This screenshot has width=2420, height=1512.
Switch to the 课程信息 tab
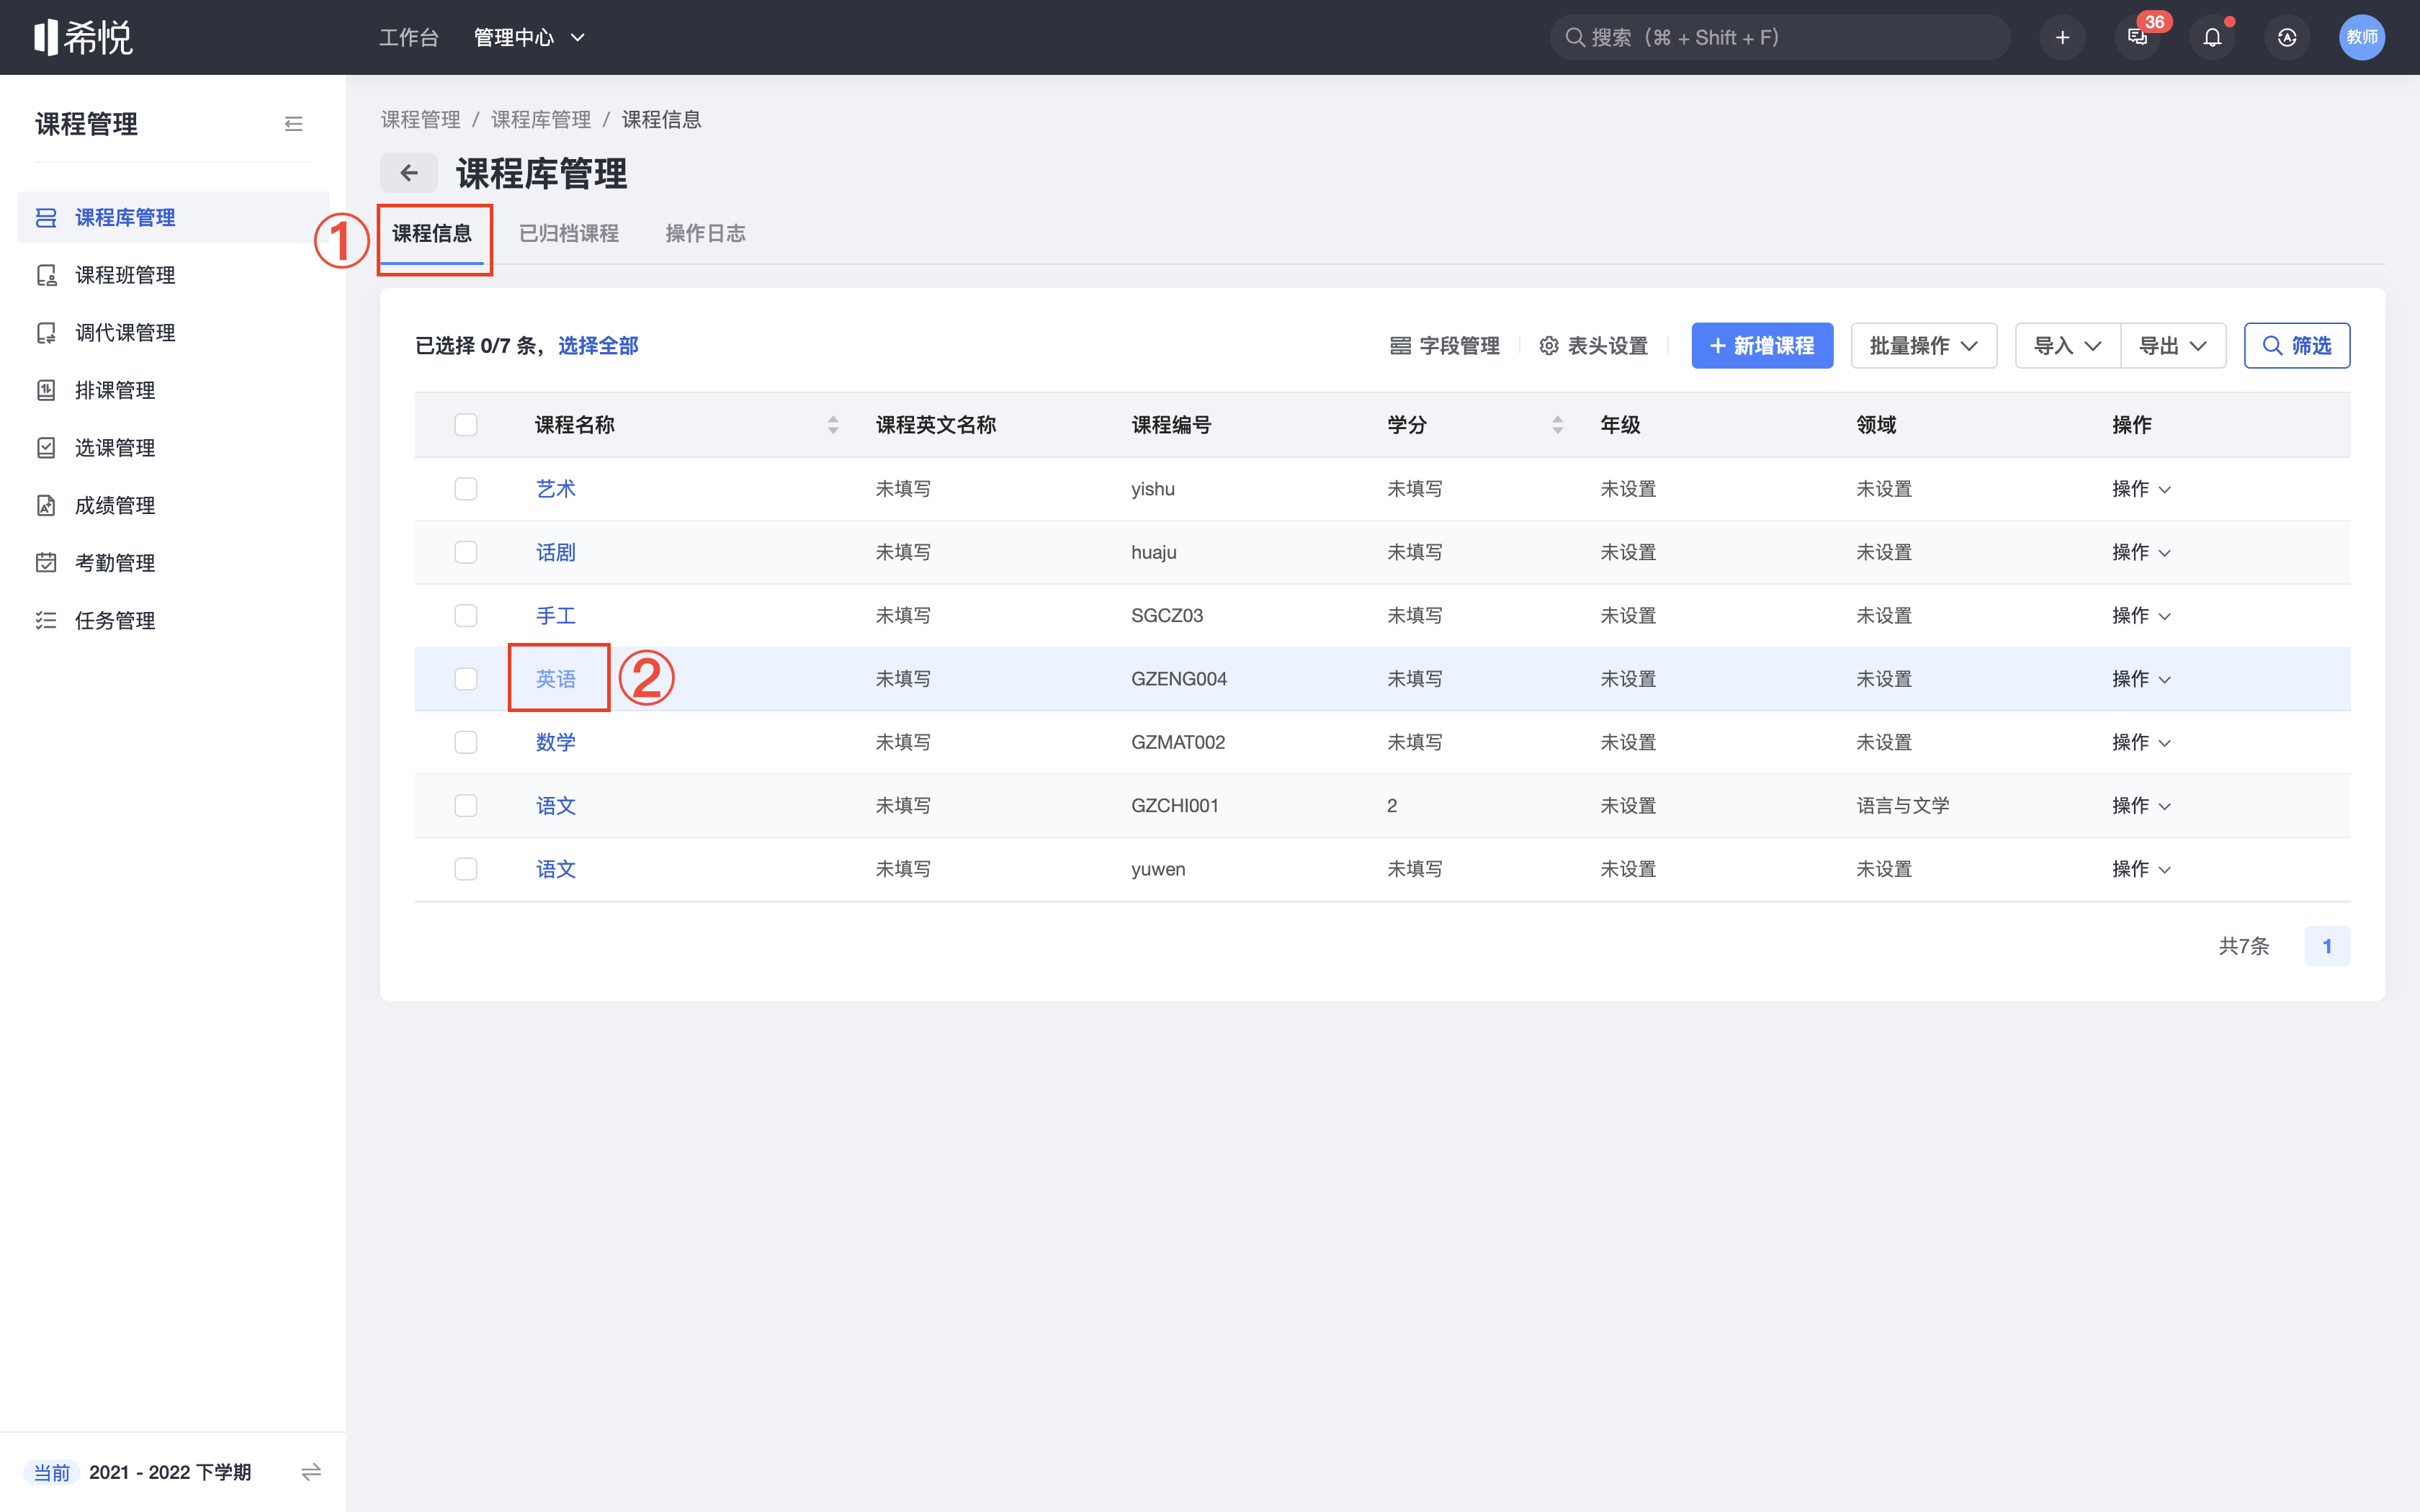432,234
